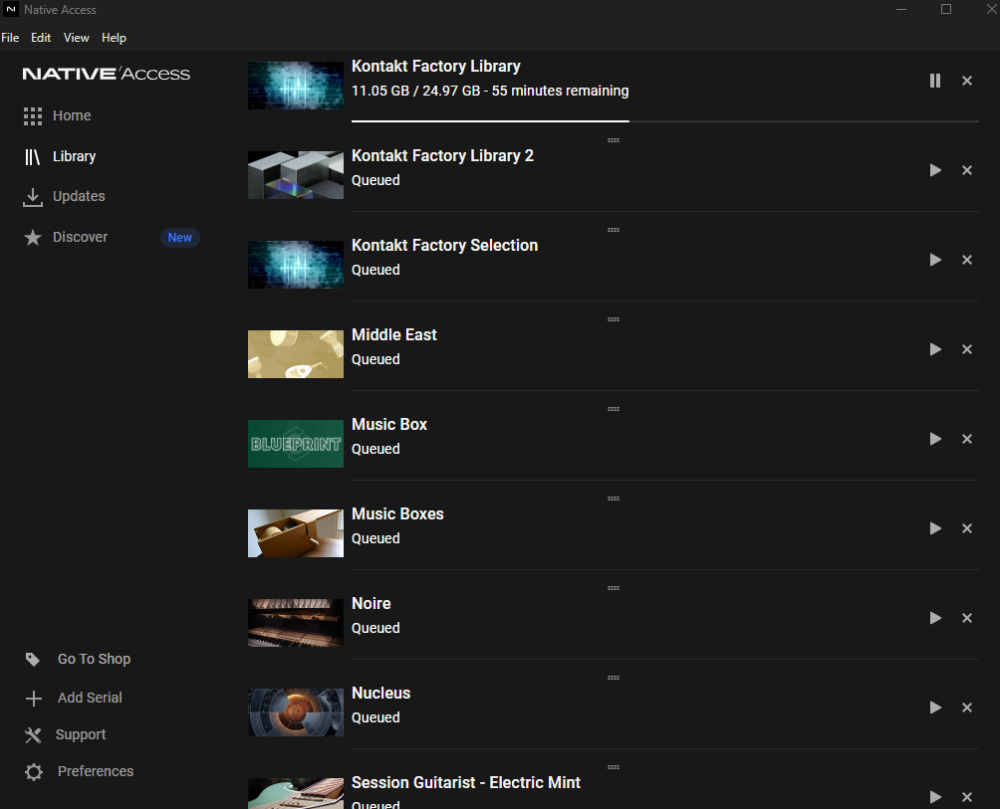Click the 'Nucleus' product title
Screen dimensions: 1000x809
click(x=381, y=693)
